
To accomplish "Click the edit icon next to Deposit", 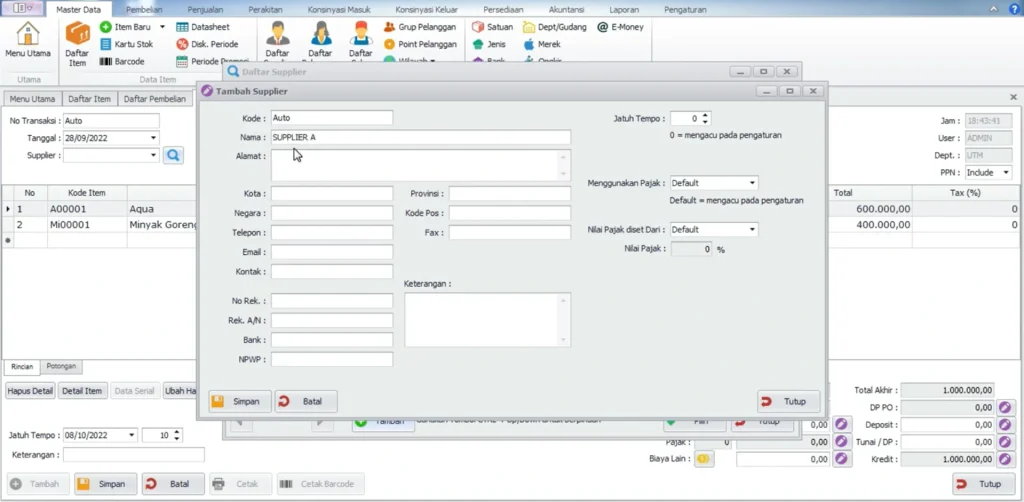I will click(1006, 425).
